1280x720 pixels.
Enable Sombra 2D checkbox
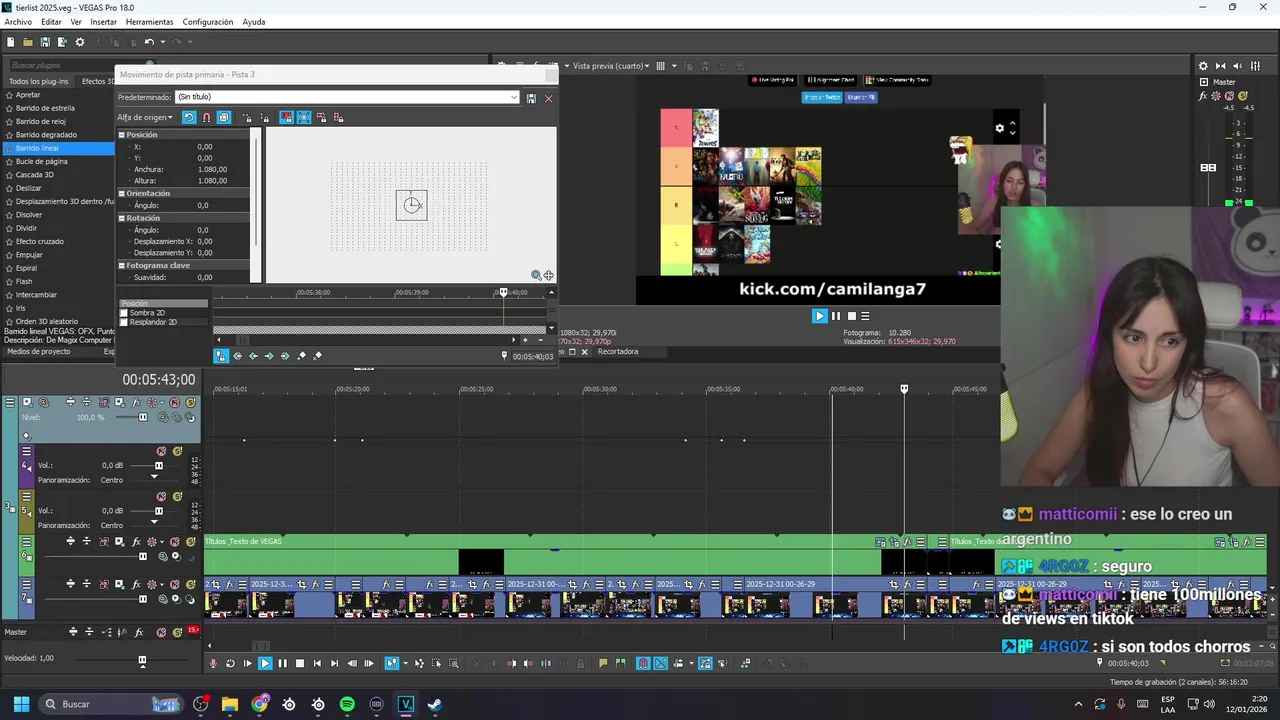coord(124,313)
